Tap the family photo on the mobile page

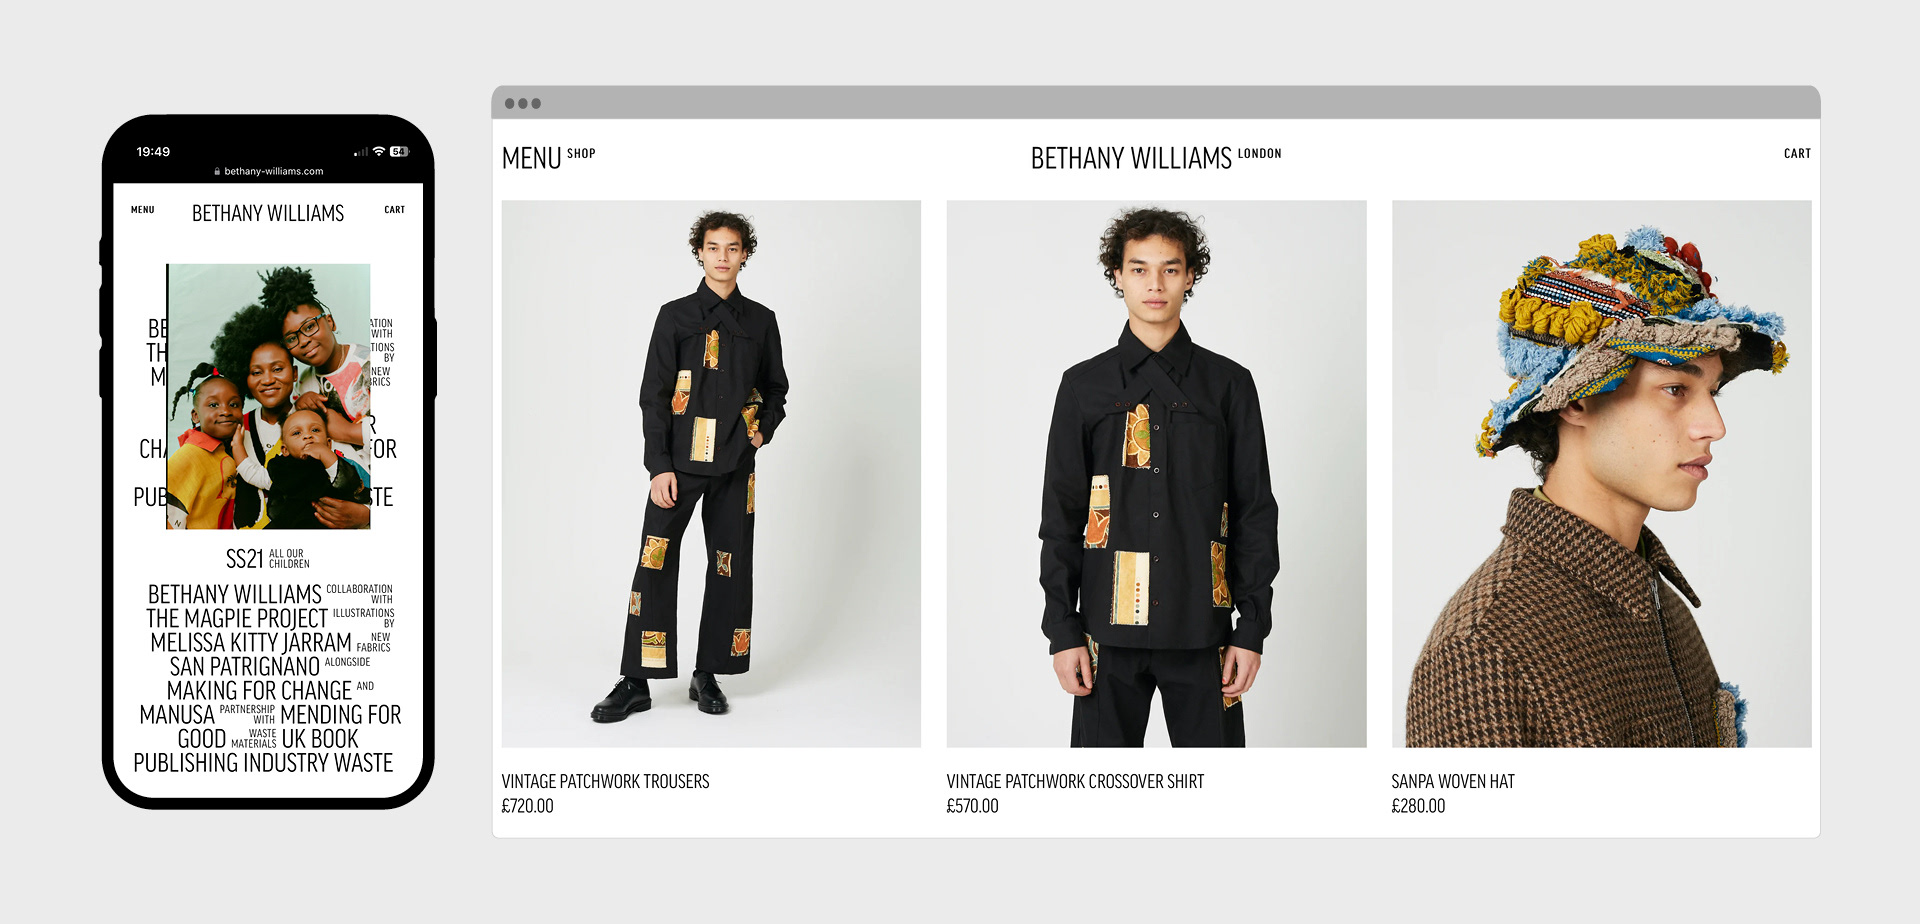268,396
